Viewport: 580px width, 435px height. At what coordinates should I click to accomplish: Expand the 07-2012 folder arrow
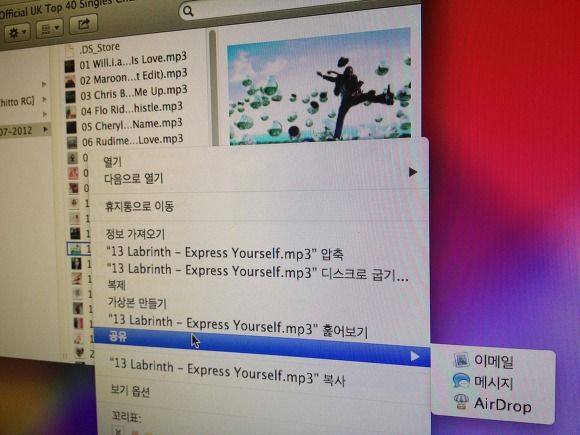point(45,129)
